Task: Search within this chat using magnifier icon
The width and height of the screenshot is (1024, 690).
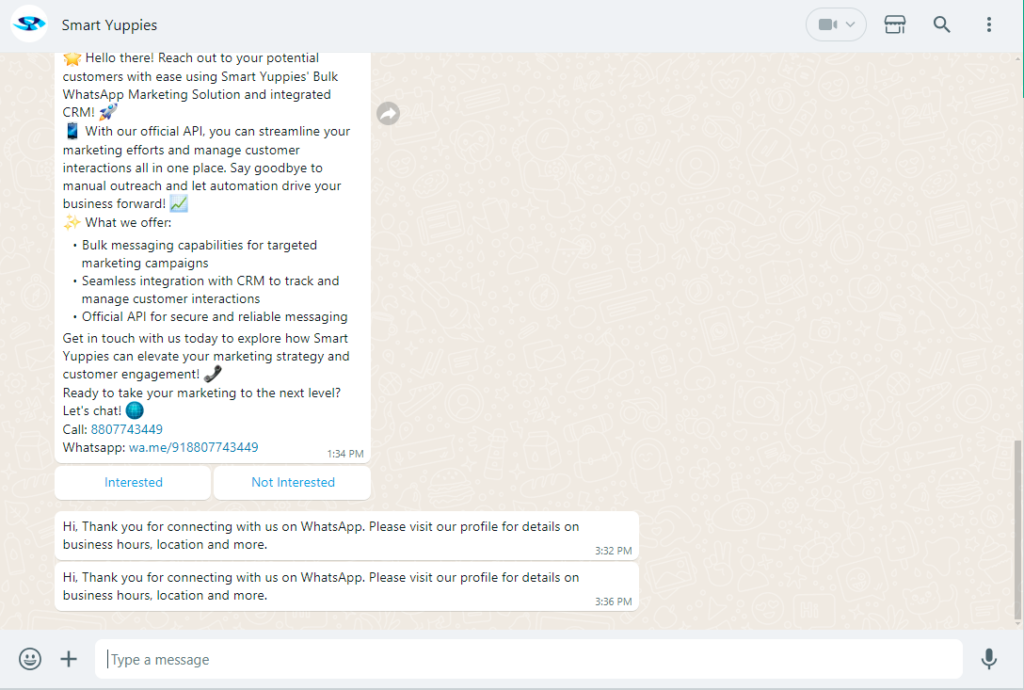Action: 941,25
